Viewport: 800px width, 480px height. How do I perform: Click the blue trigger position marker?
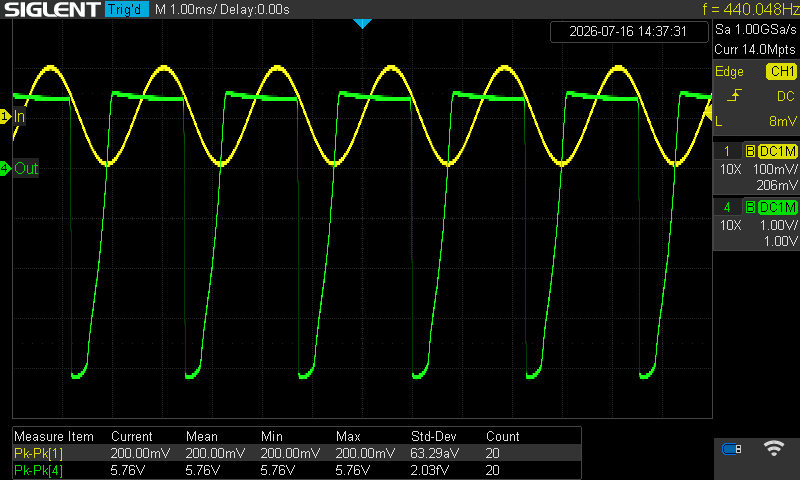(362, 23)
